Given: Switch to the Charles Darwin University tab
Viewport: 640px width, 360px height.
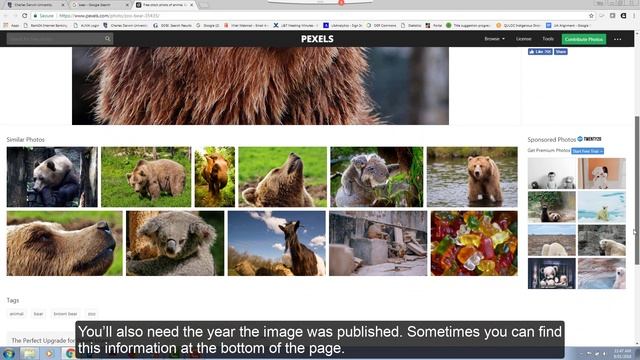Looking at the screenshot, I should pos(36,5).
